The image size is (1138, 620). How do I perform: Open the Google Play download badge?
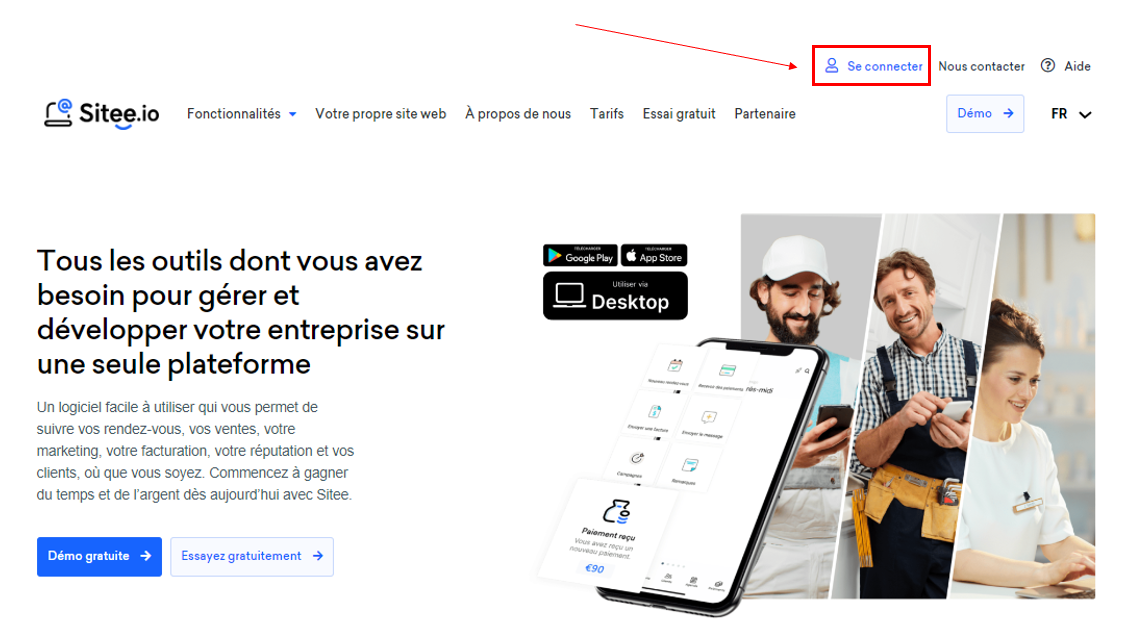(x=580, y=256)
